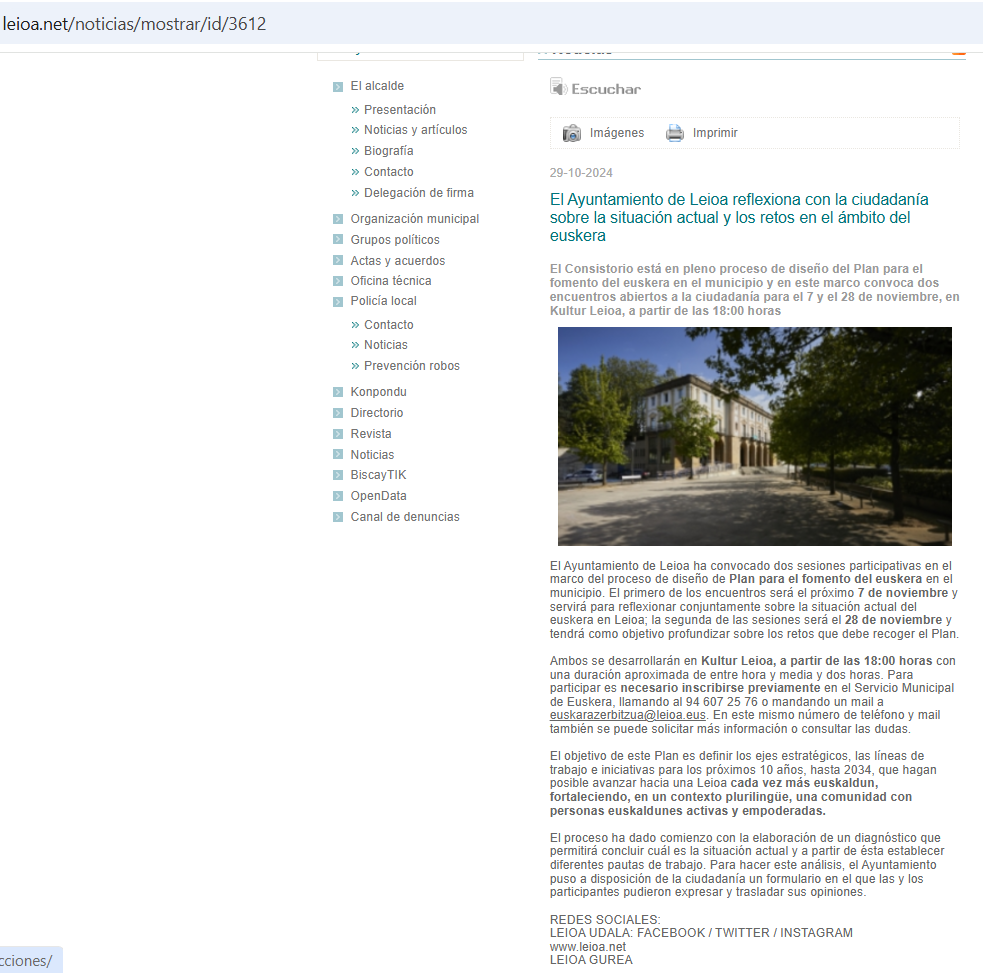Select Canal de denuncias menu item
983x973 pixels.
point(404,517)
